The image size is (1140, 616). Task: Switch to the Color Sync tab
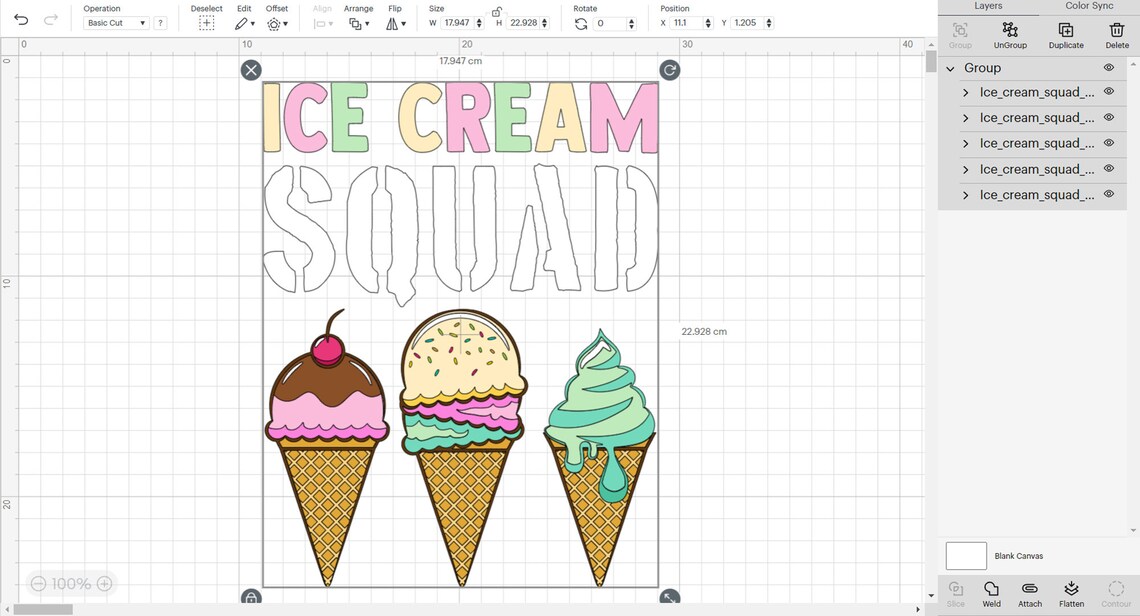[x=1088, y=6]
